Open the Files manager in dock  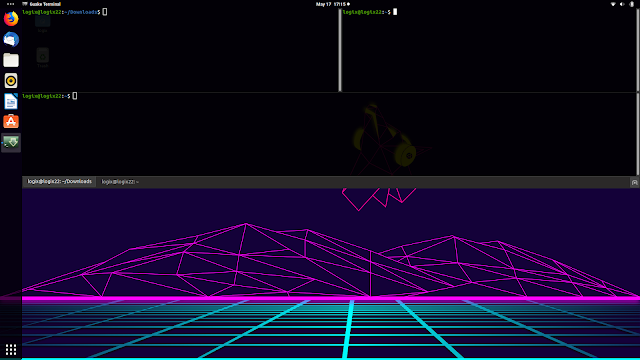(11, 60)
